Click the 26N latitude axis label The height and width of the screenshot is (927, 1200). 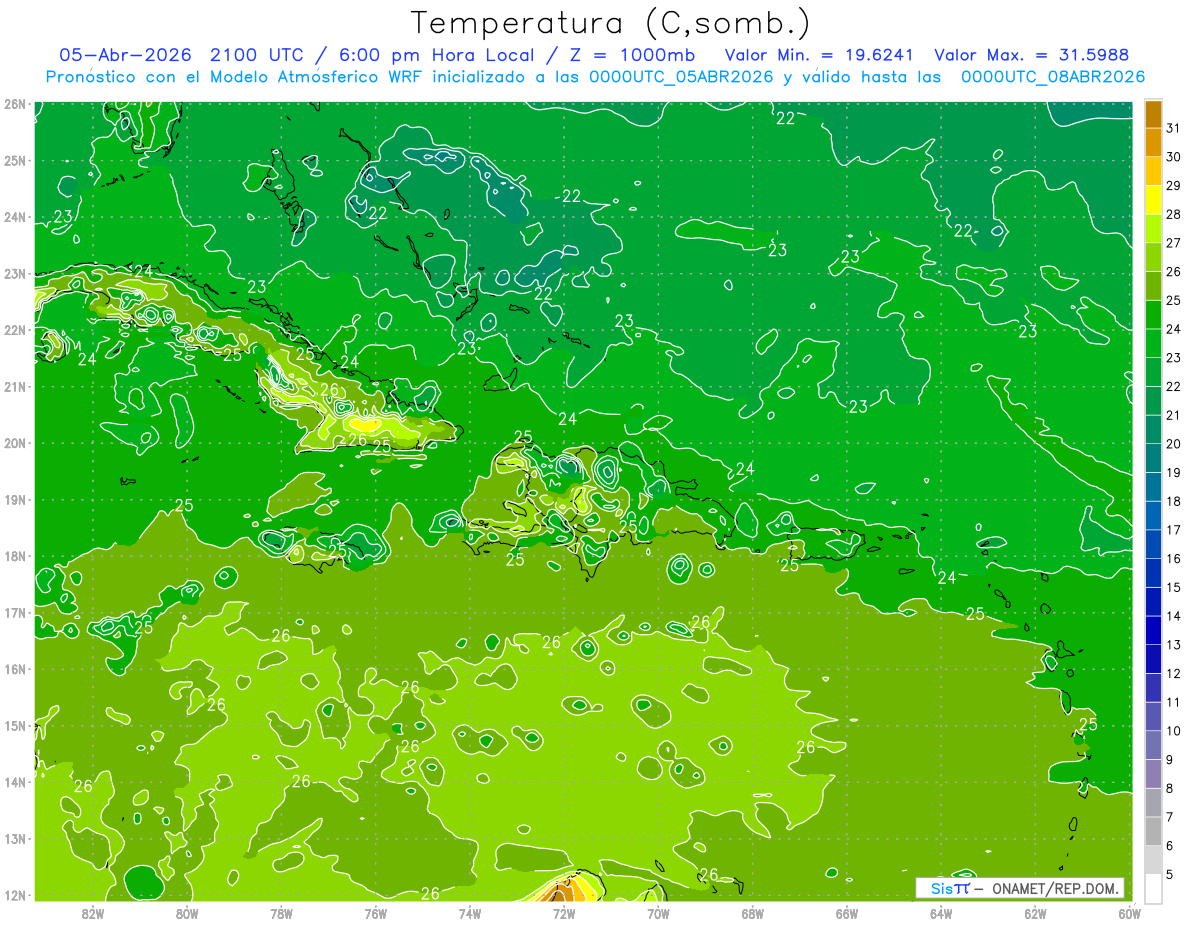pyautogui.click(x=14, y=104)
